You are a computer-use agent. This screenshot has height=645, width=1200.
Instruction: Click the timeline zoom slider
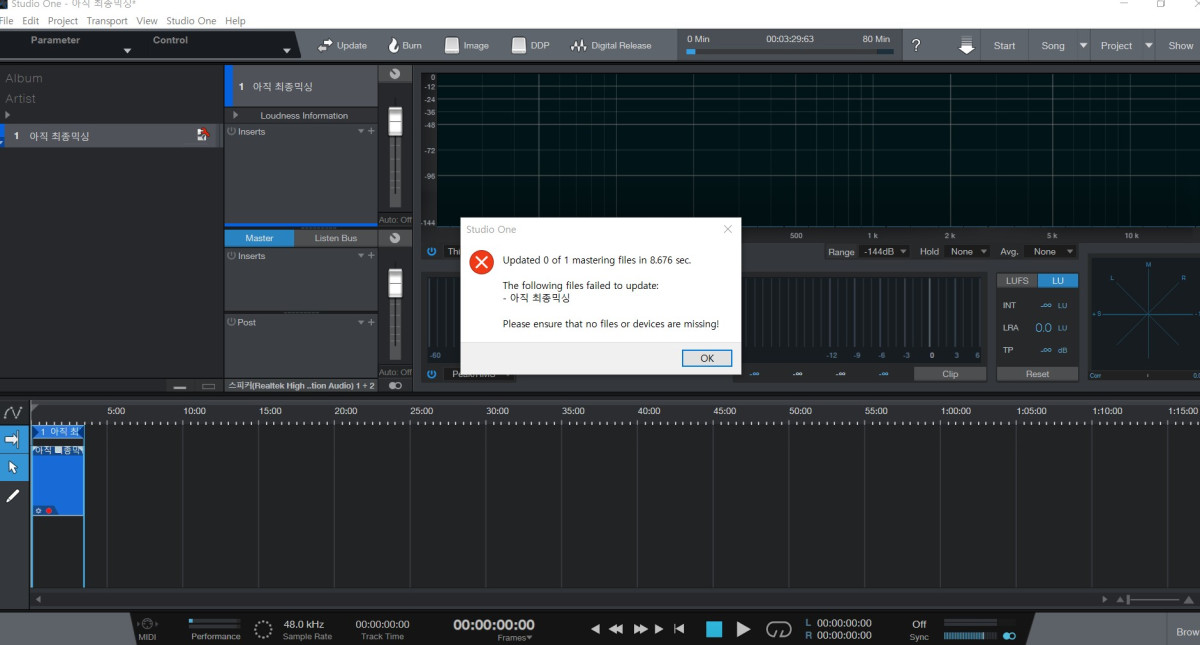pyautogui.click(x=1155, y=599)
